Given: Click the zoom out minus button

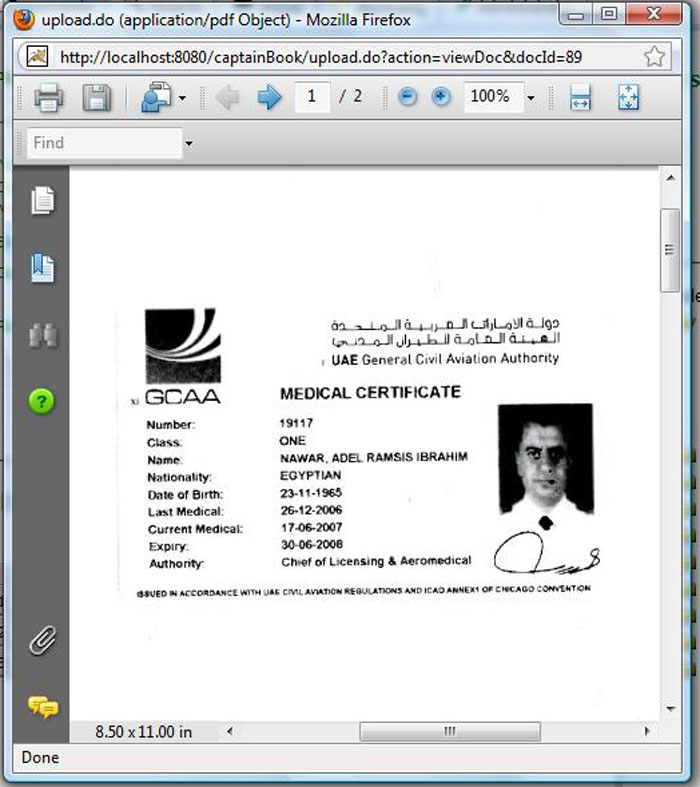Looking at the screenshot, I should click(x=407, y=97).
